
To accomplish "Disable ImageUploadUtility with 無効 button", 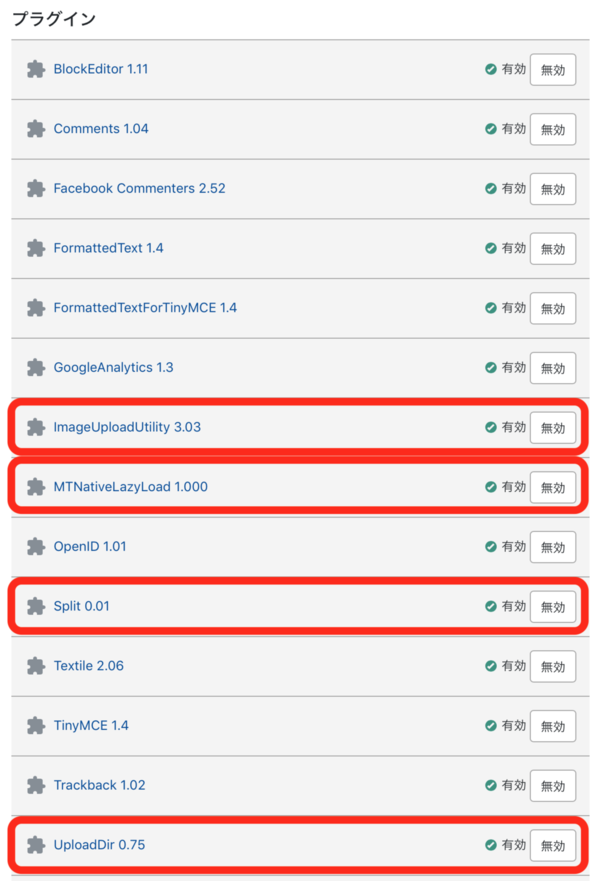I will click(x=553, y=428).
